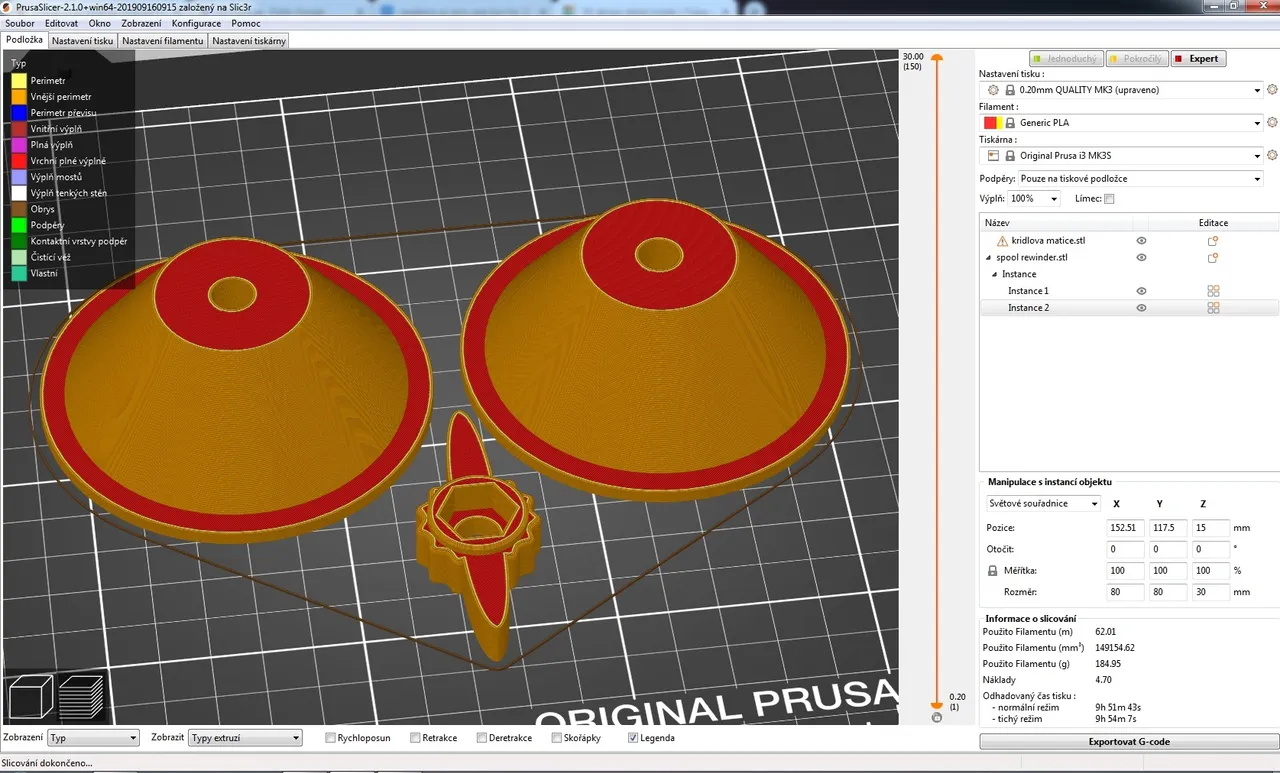Open the Světové souřadnice coordinates dropdown
The height and width of the screenshot is (773, 1280).
[x=1042, y=503]
